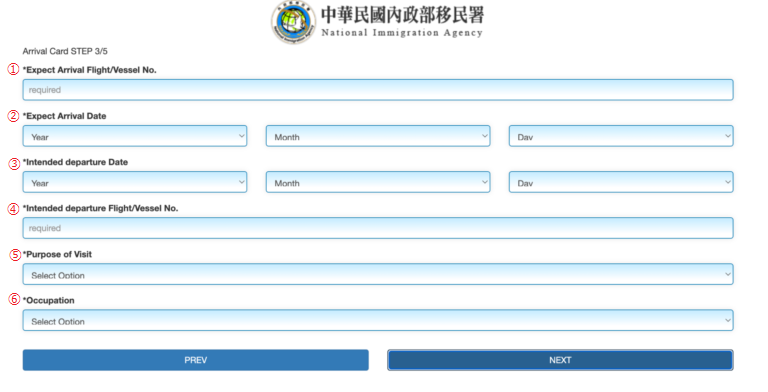Focus the Intended departure Flight/Vessel No. field
Viewport: 768px width, 392px height.
tap(378, 228)
